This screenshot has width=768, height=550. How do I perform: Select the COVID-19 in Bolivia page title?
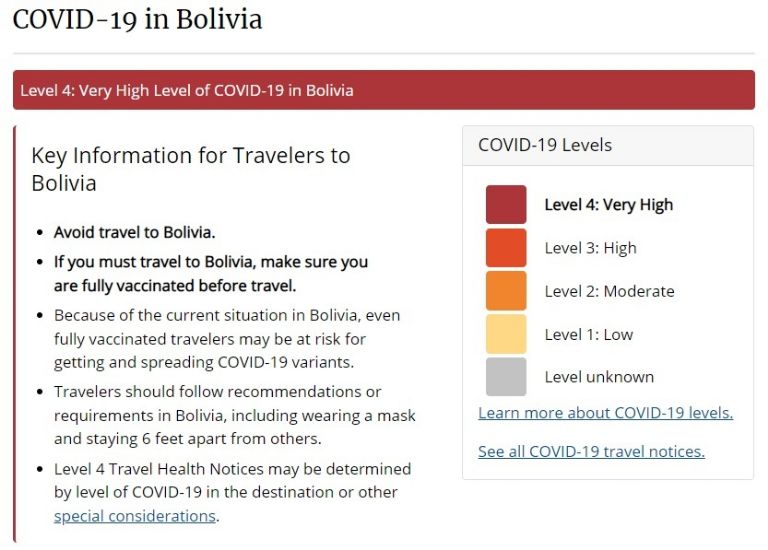(137, 20)
